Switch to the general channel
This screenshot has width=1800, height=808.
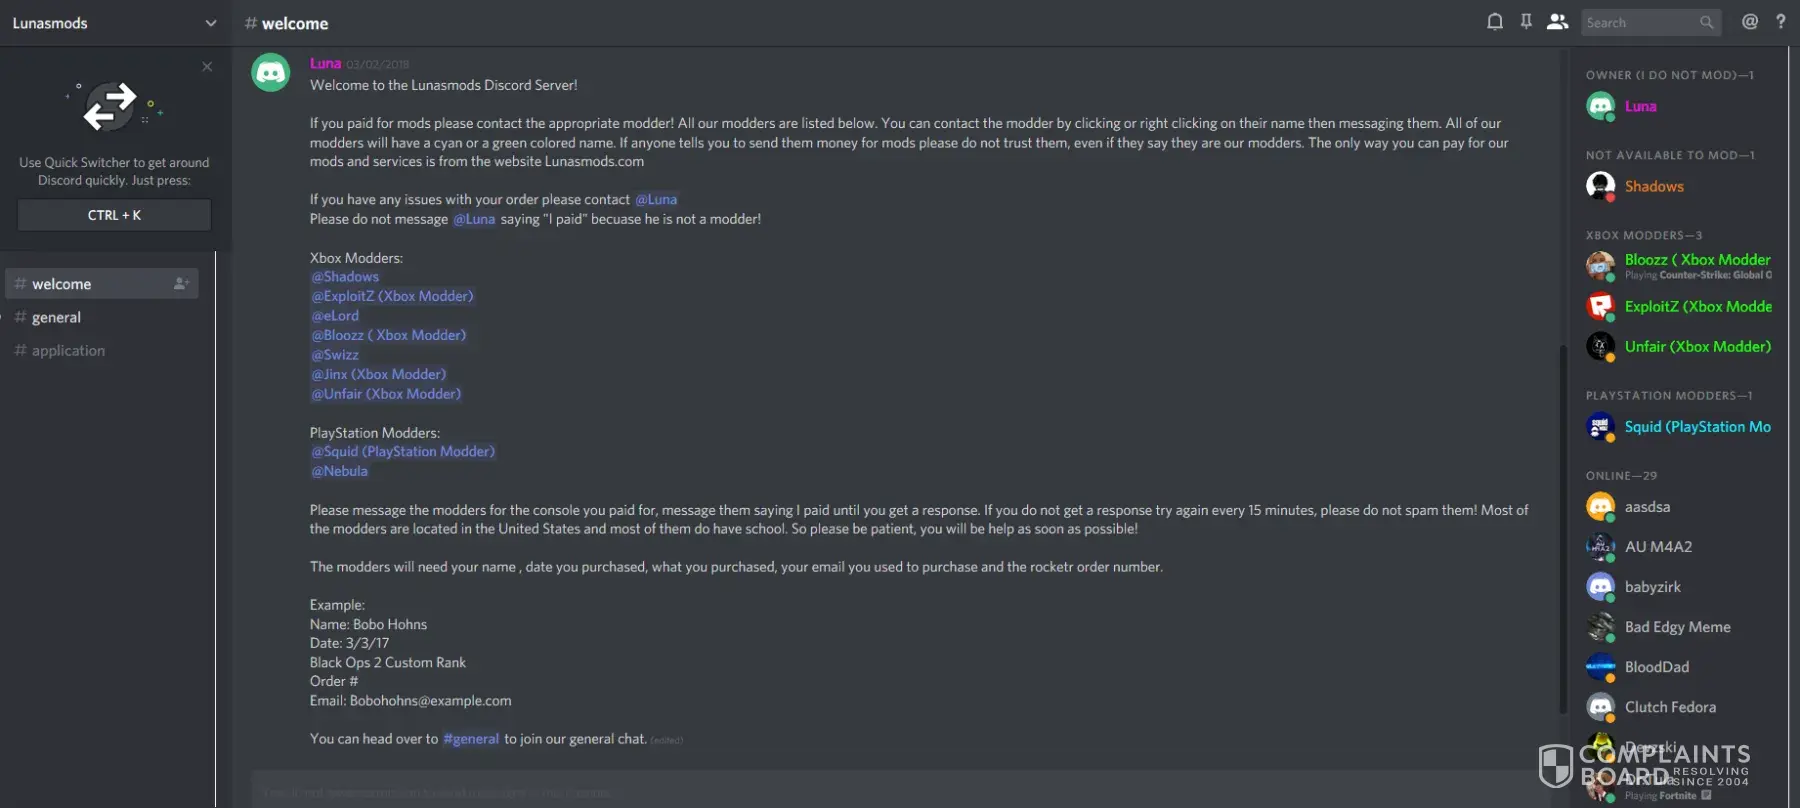click(x=56, y=318)
